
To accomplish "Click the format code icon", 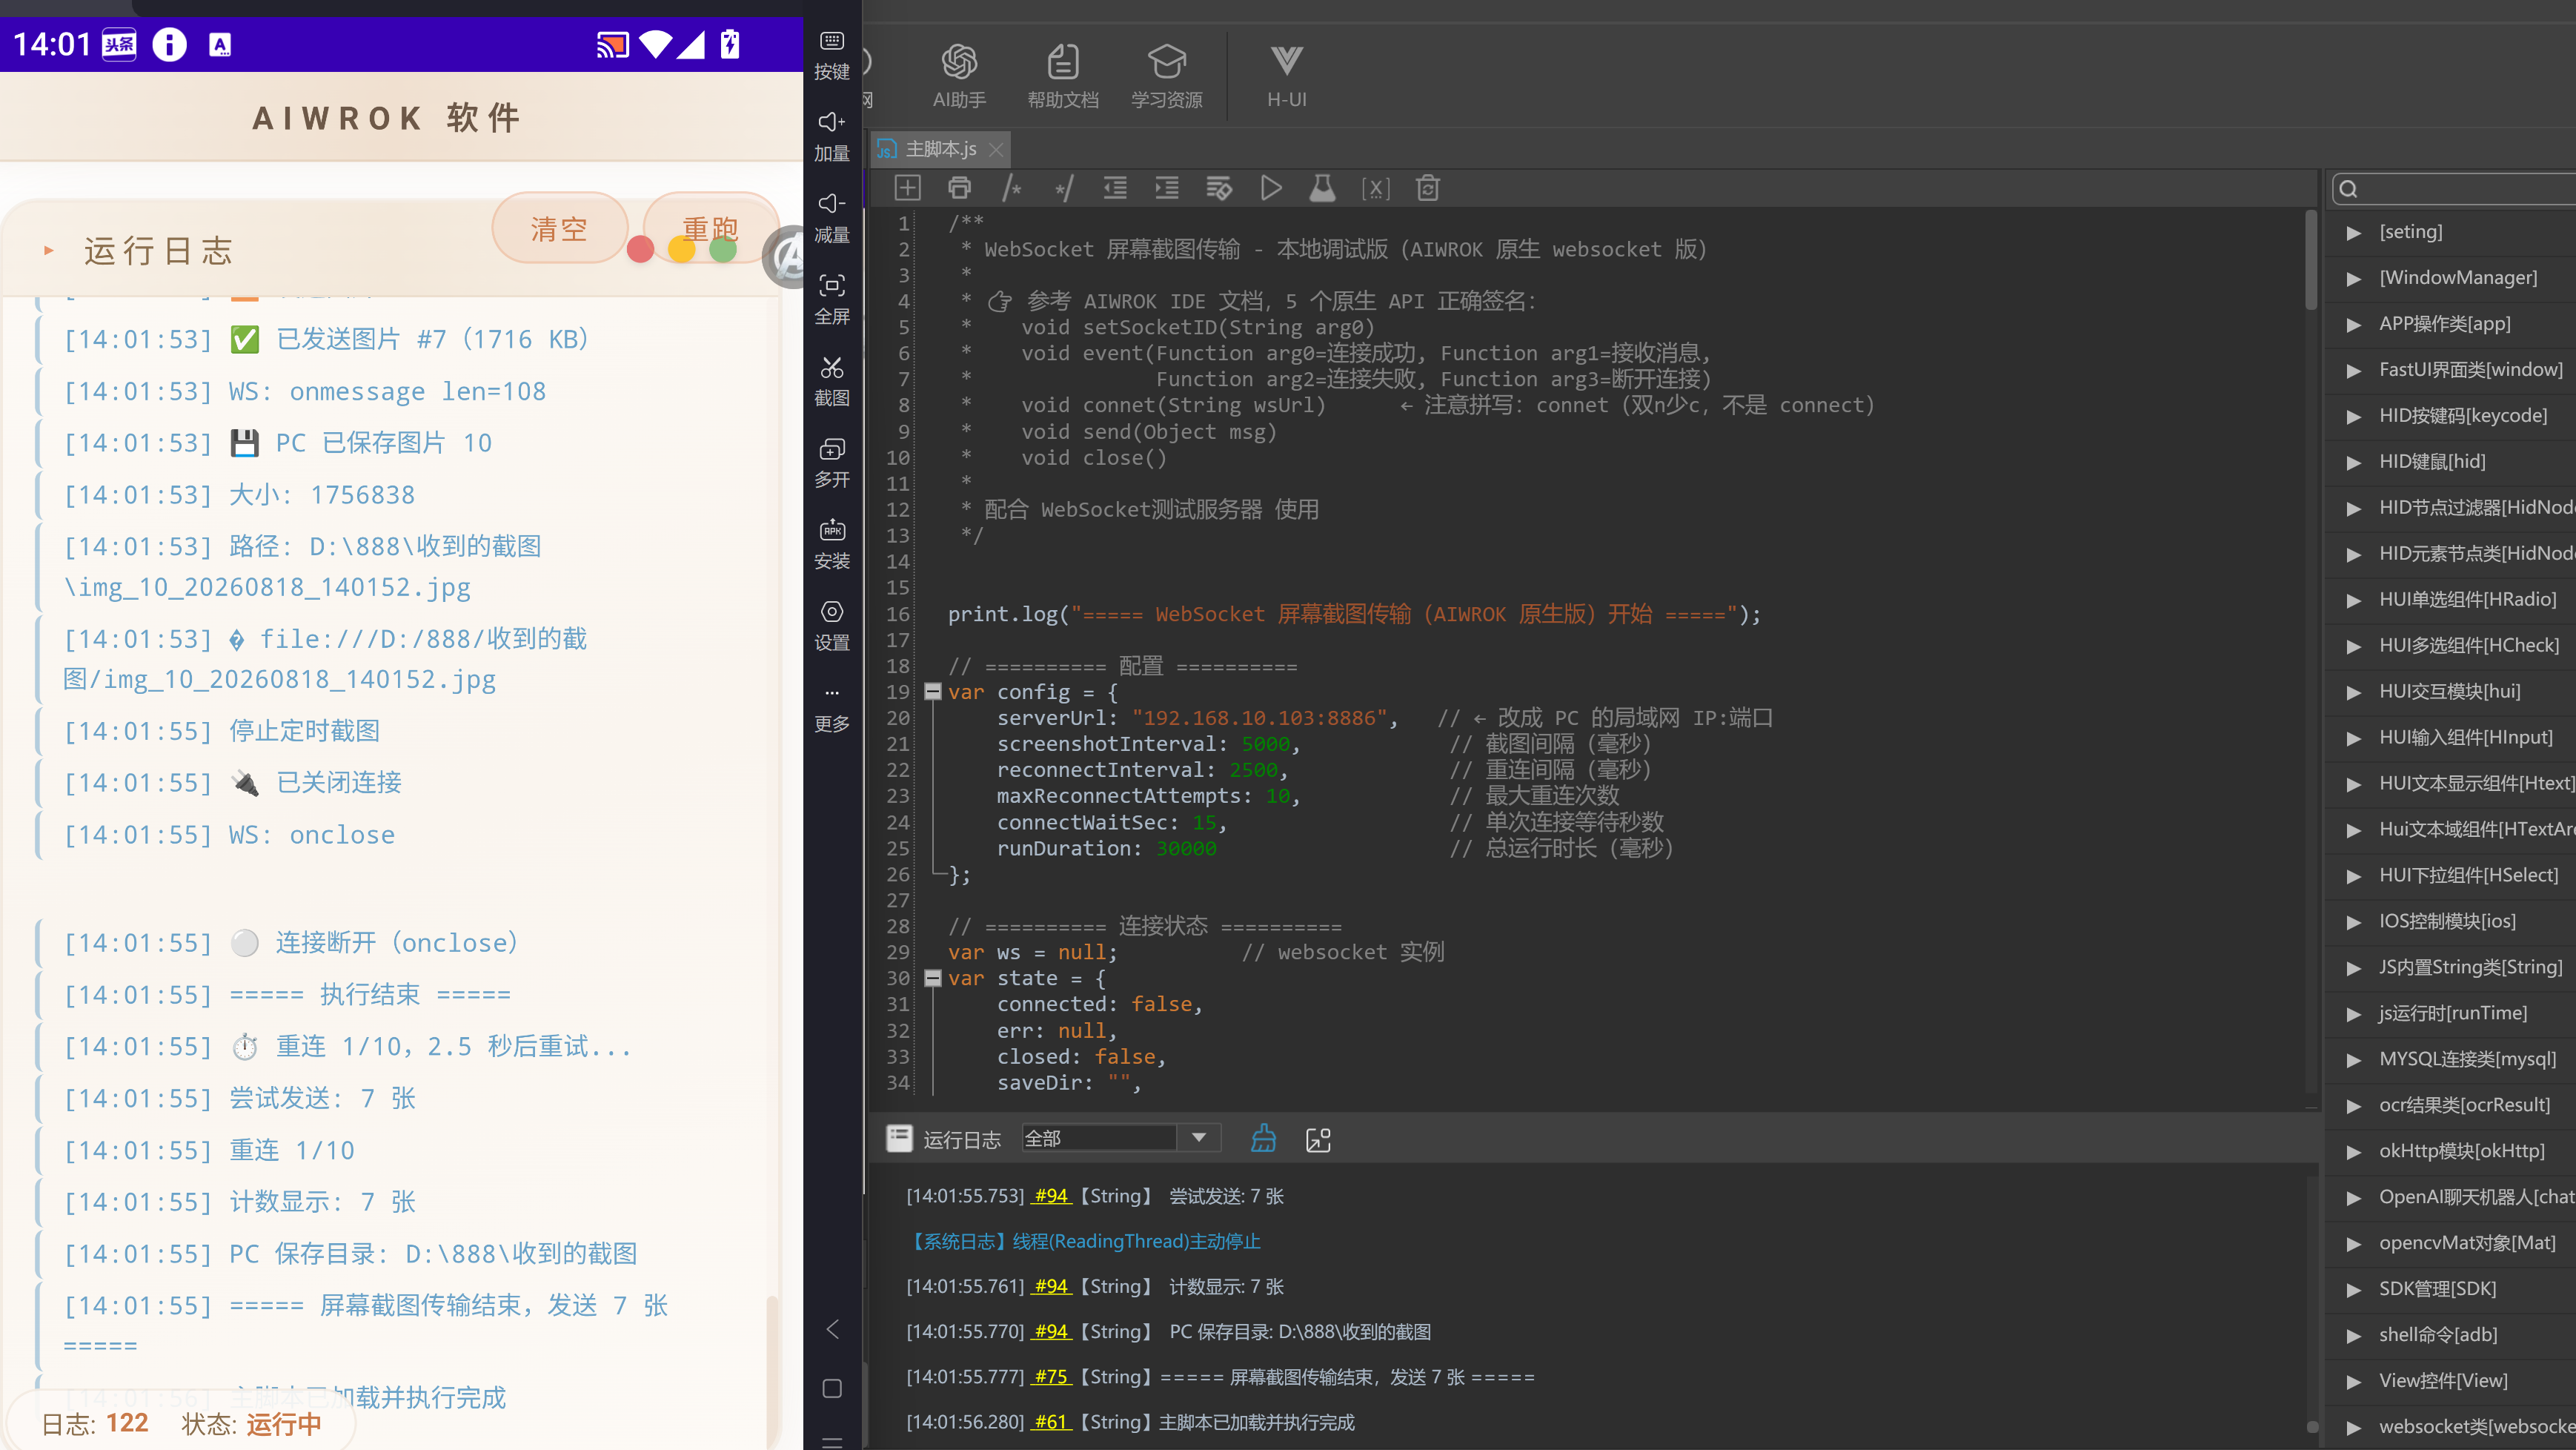I will click(x=1219, y=188).
